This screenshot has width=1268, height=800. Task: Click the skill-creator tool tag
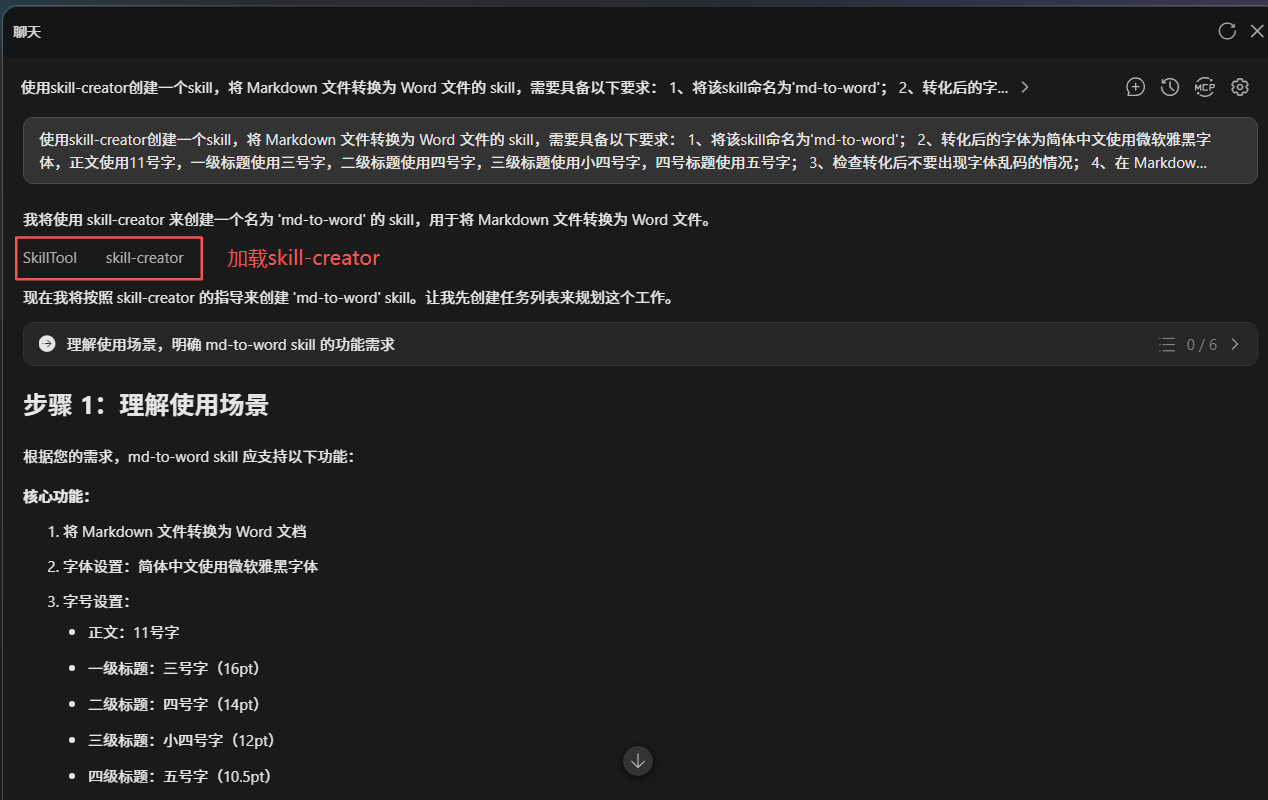tap(145, 258)
